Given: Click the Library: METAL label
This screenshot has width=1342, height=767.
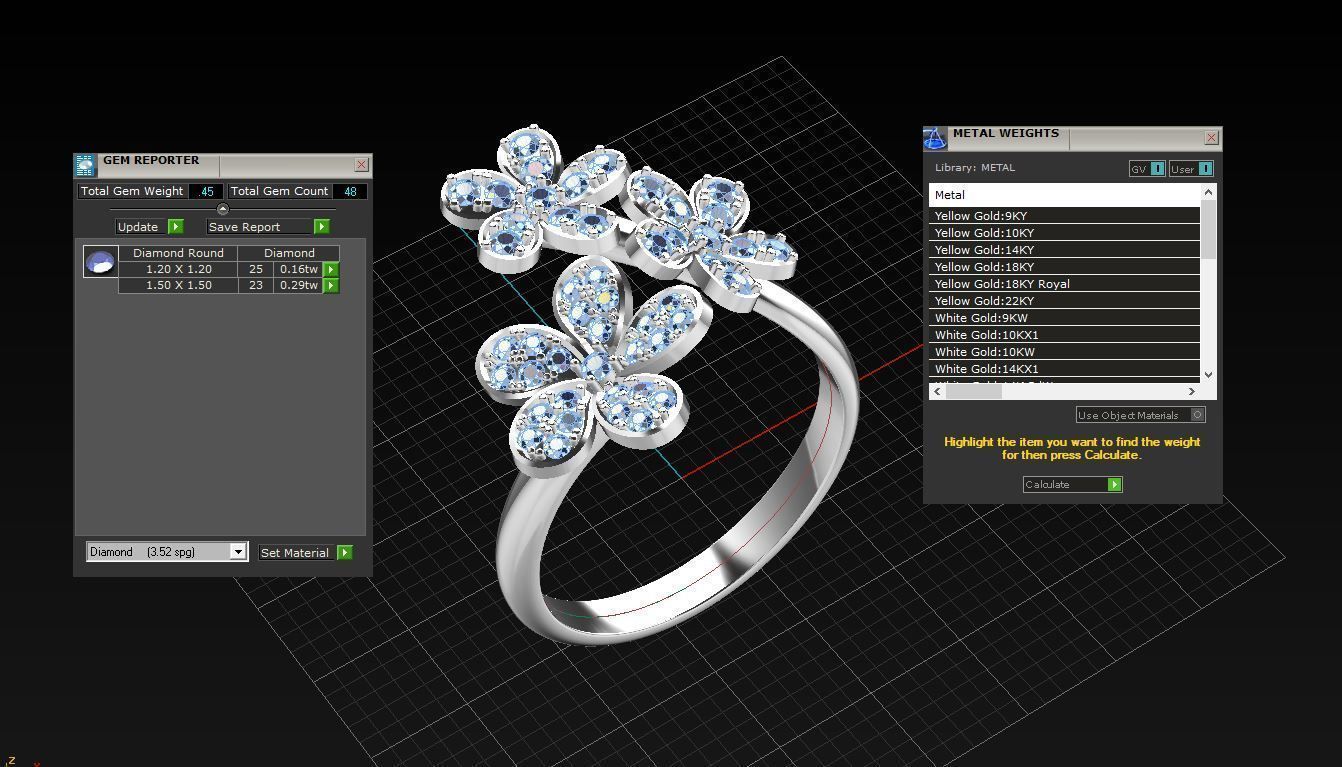Looking at the screenshot, I should click(x=975, y=168).
